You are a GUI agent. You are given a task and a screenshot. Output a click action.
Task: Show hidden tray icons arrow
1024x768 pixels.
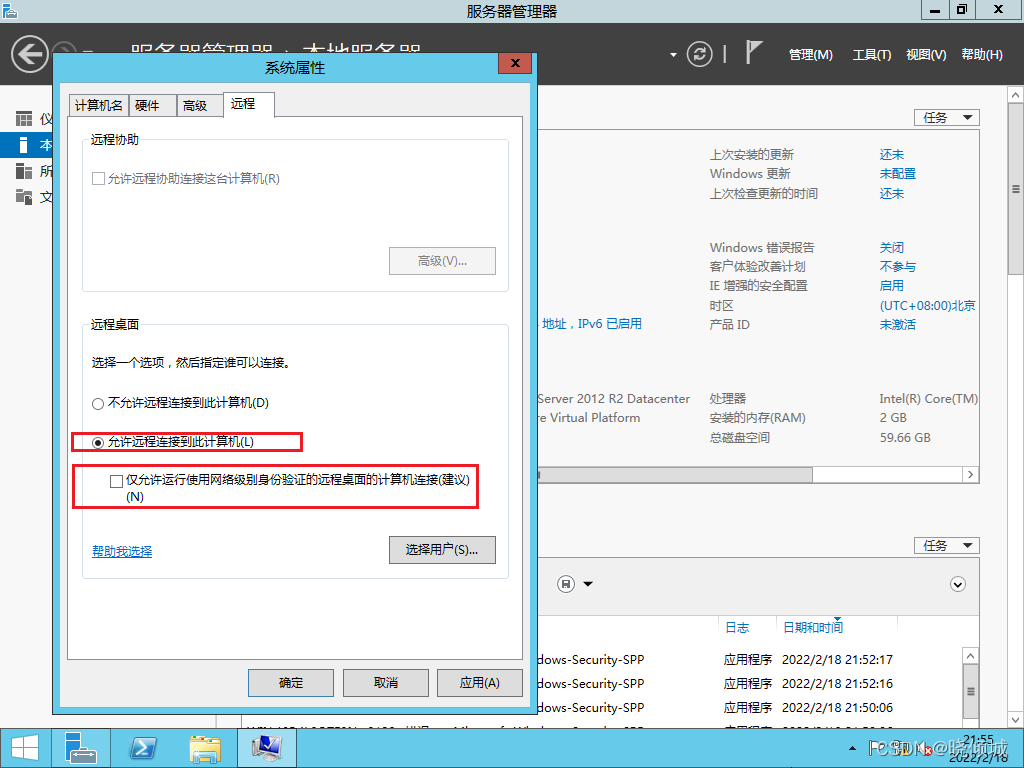[x=852, y=748]
